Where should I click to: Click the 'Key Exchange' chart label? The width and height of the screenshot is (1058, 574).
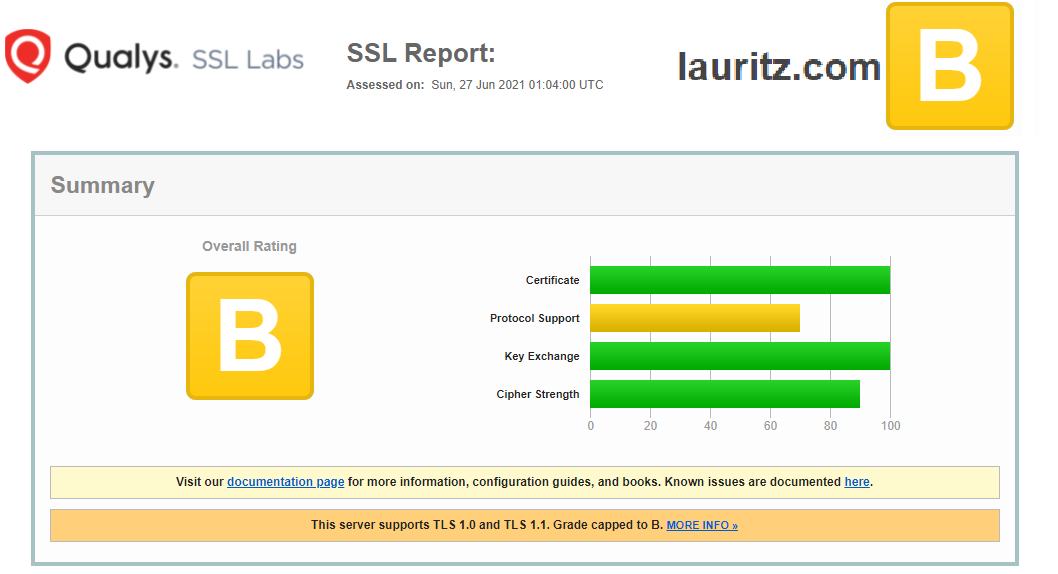542,356
